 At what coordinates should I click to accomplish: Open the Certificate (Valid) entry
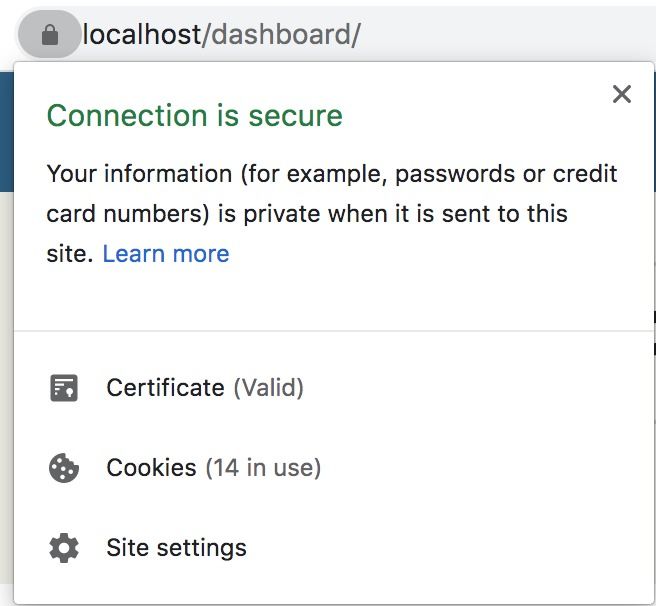334,388
